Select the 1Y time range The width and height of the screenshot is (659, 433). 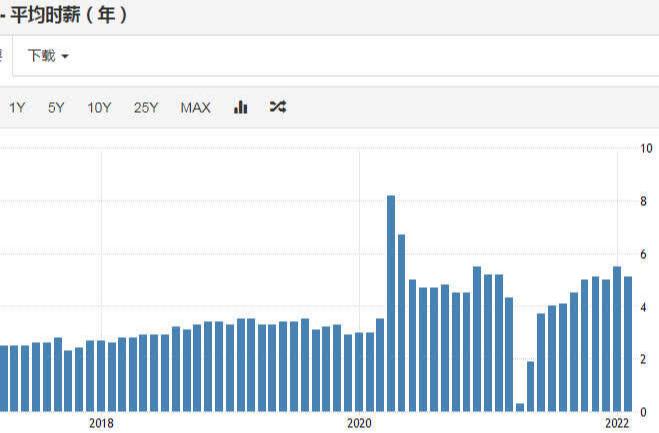(x=17, y=108)
